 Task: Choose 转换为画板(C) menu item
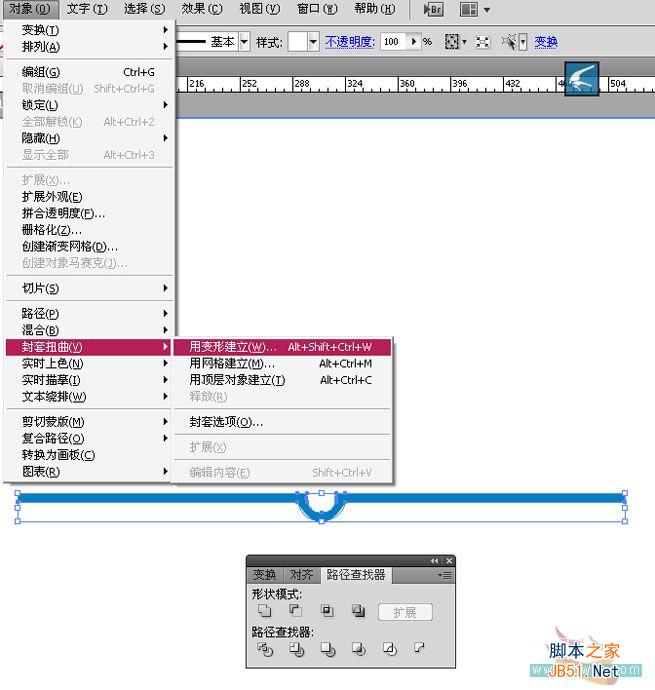point(90,455)
